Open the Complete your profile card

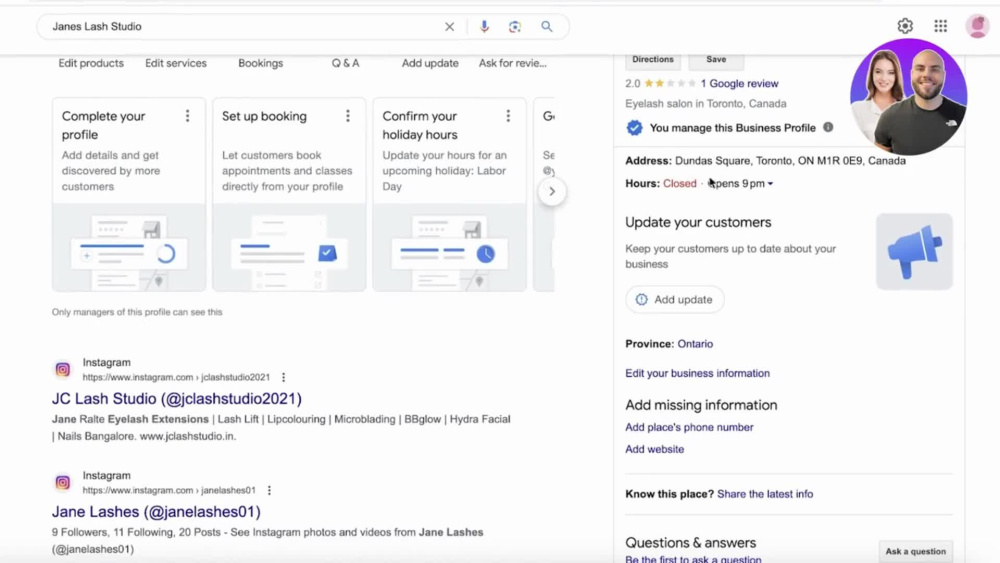pos(129,194)
